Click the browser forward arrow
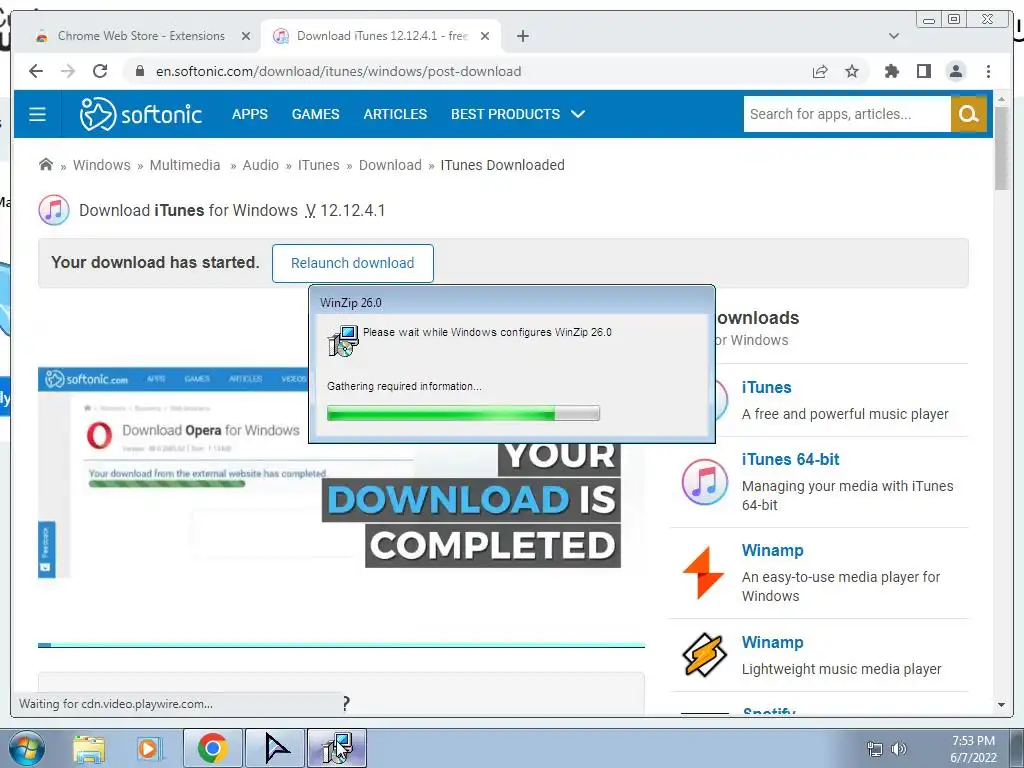 point(68,71)
